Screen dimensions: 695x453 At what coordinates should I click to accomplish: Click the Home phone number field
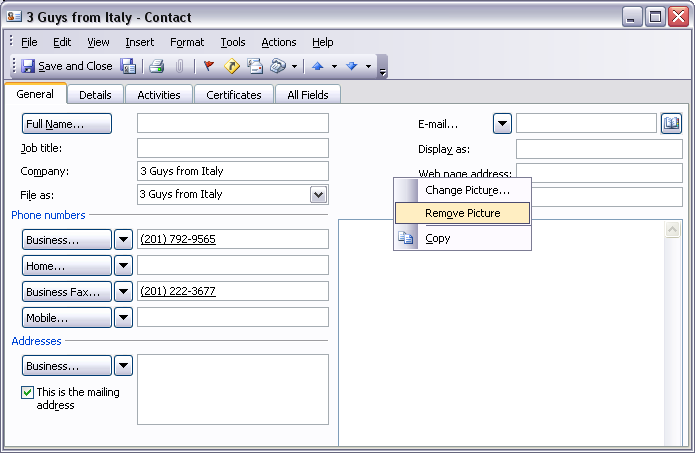pyautogui.click(x=233, y=265)
